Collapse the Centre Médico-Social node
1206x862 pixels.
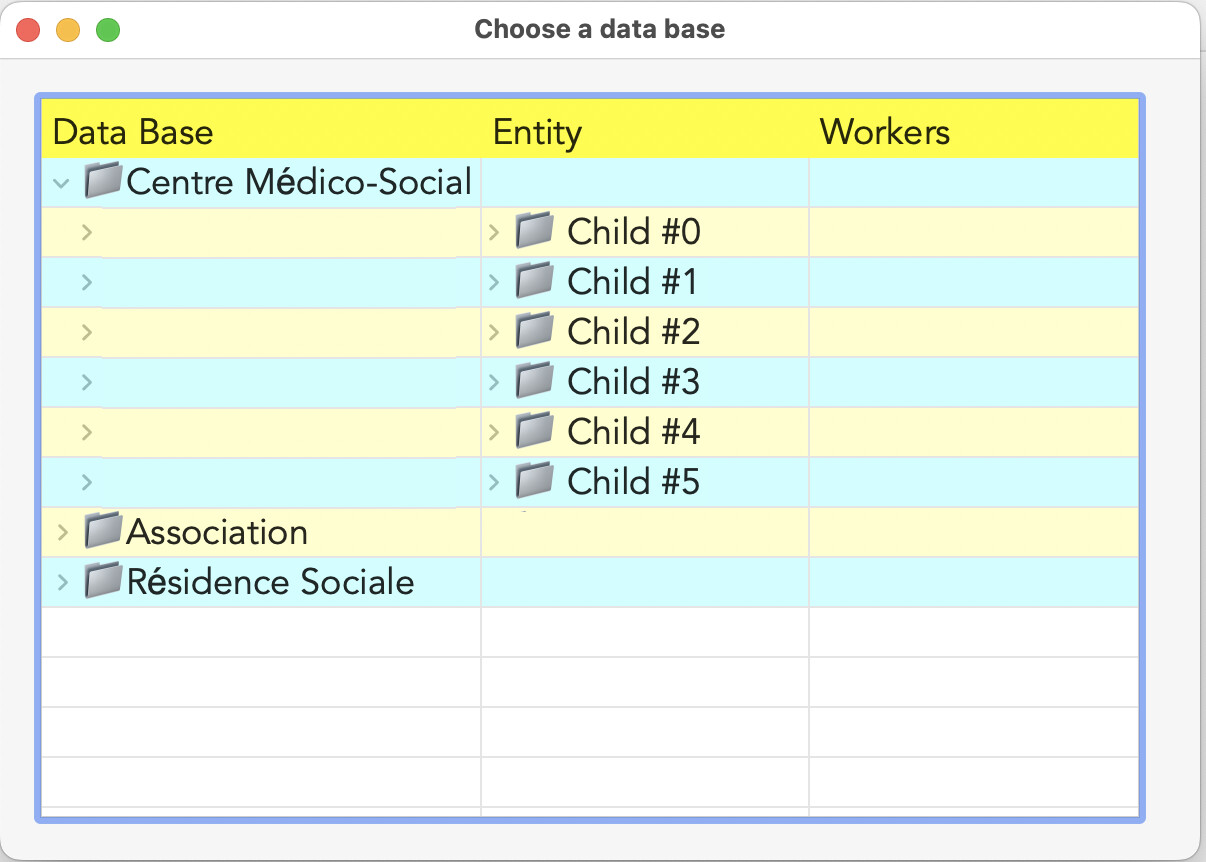62,183
